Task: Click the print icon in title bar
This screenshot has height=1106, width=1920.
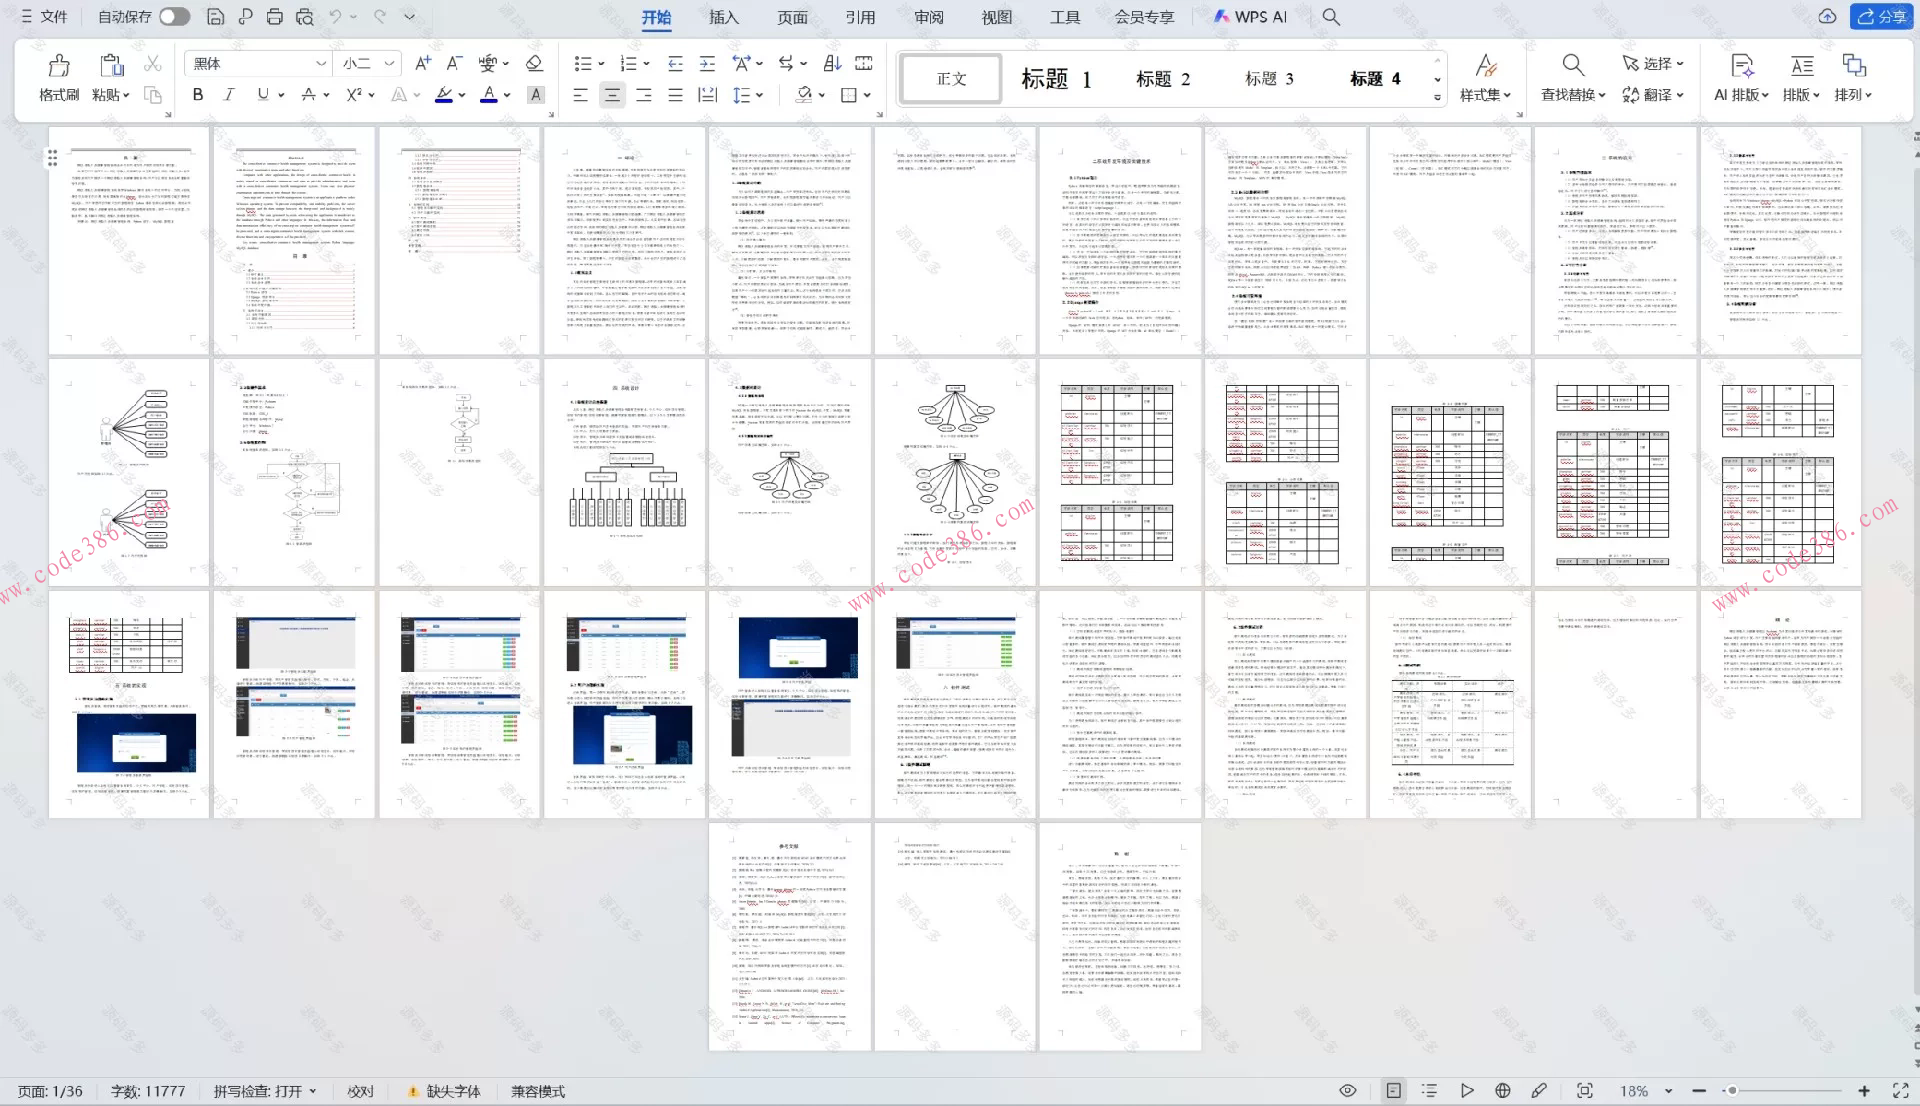Action: (275, 17)
